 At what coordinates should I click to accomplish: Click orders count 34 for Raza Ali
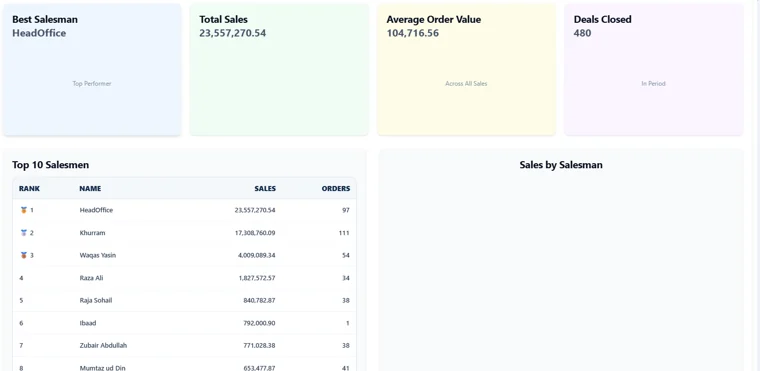[346, 278]
